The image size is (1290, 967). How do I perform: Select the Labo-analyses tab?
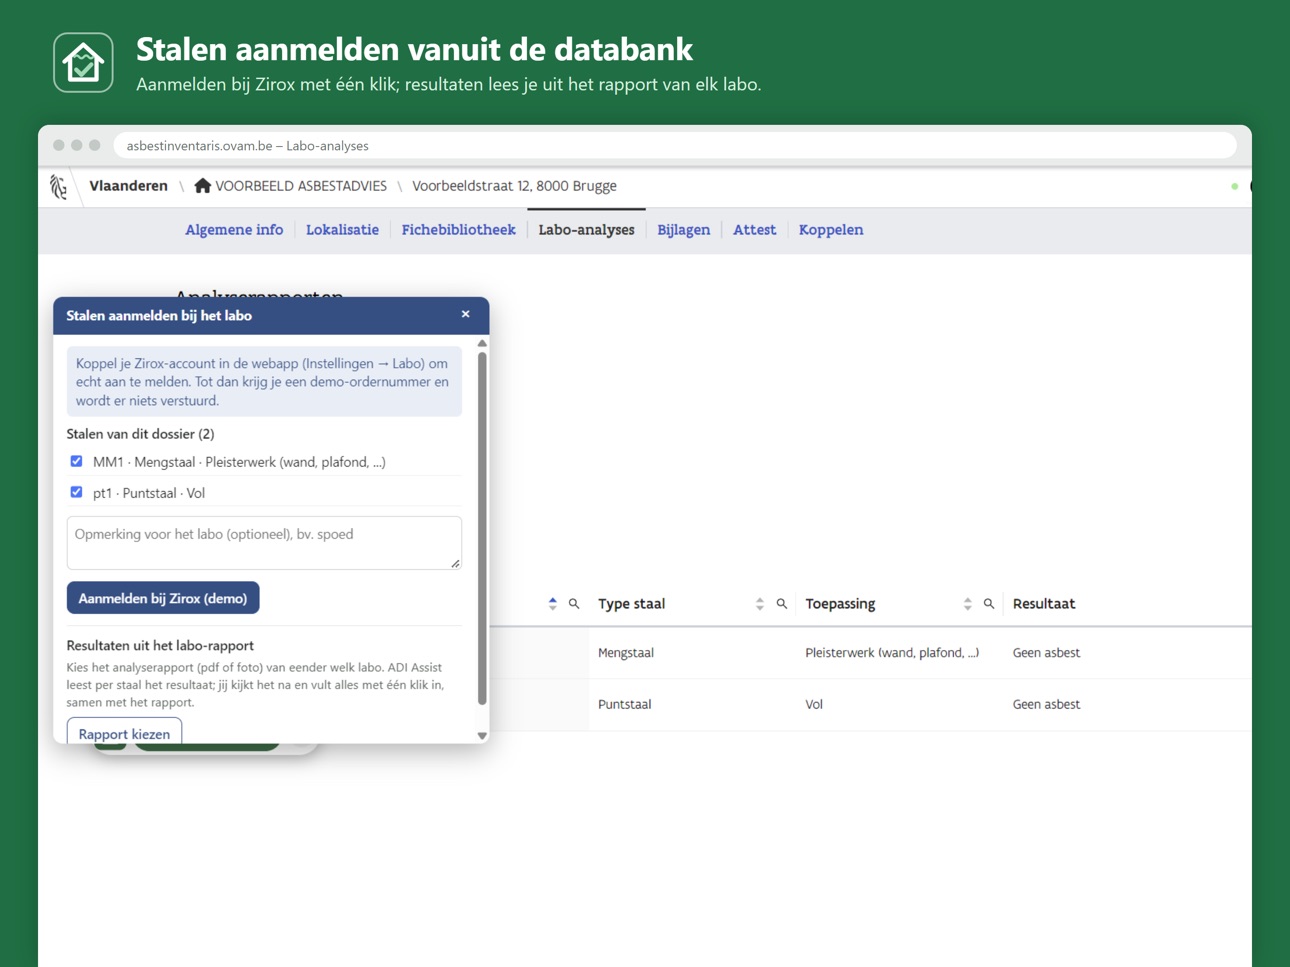coord(586,230)
